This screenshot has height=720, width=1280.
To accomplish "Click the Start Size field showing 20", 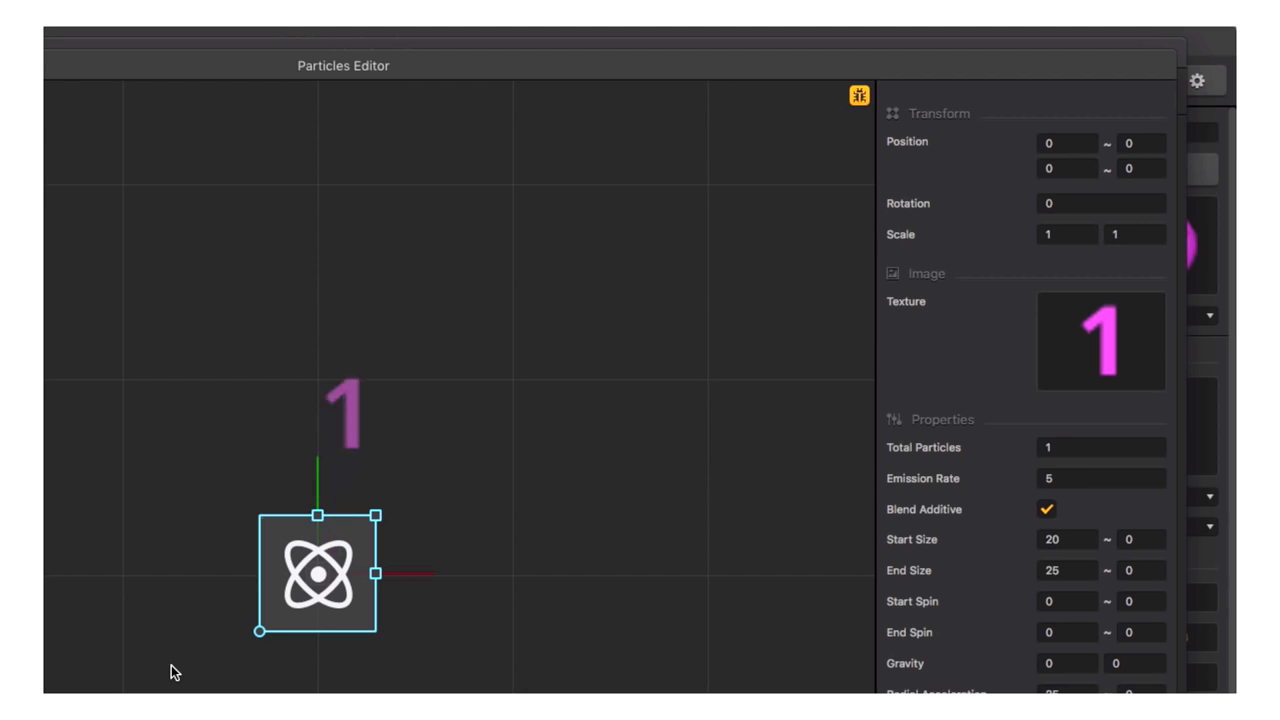I will [1067, 540].
